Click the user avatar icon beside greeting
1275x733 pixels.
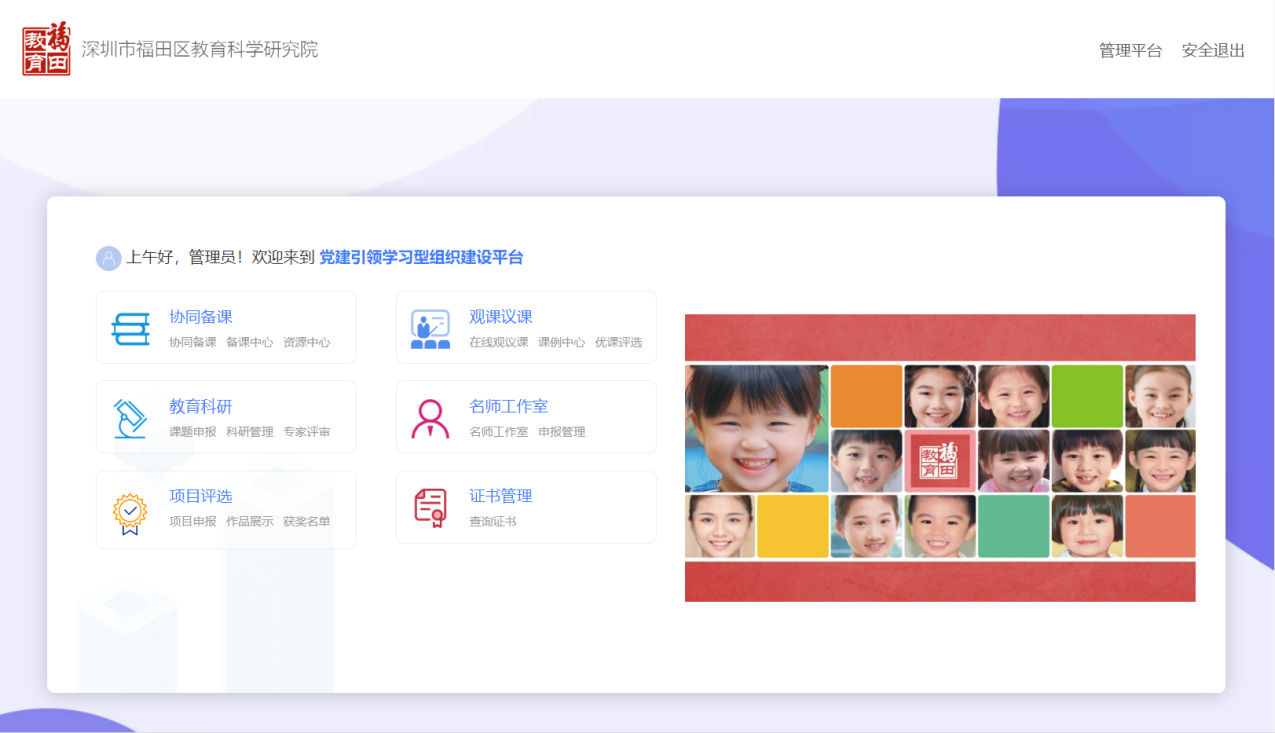[108, 258]
